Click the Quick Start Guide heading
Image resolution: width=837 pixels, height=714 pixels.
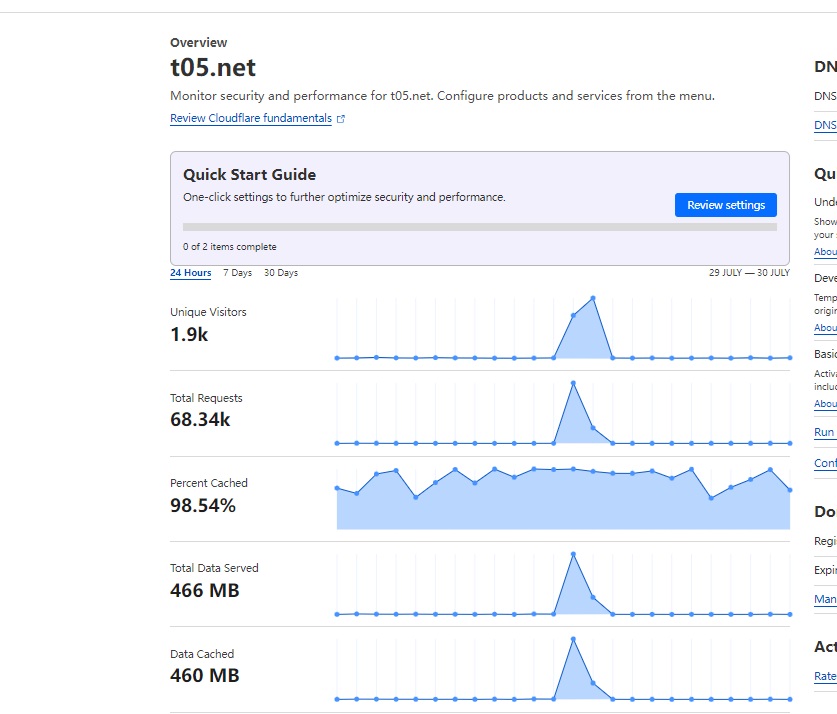click(249, 174)
